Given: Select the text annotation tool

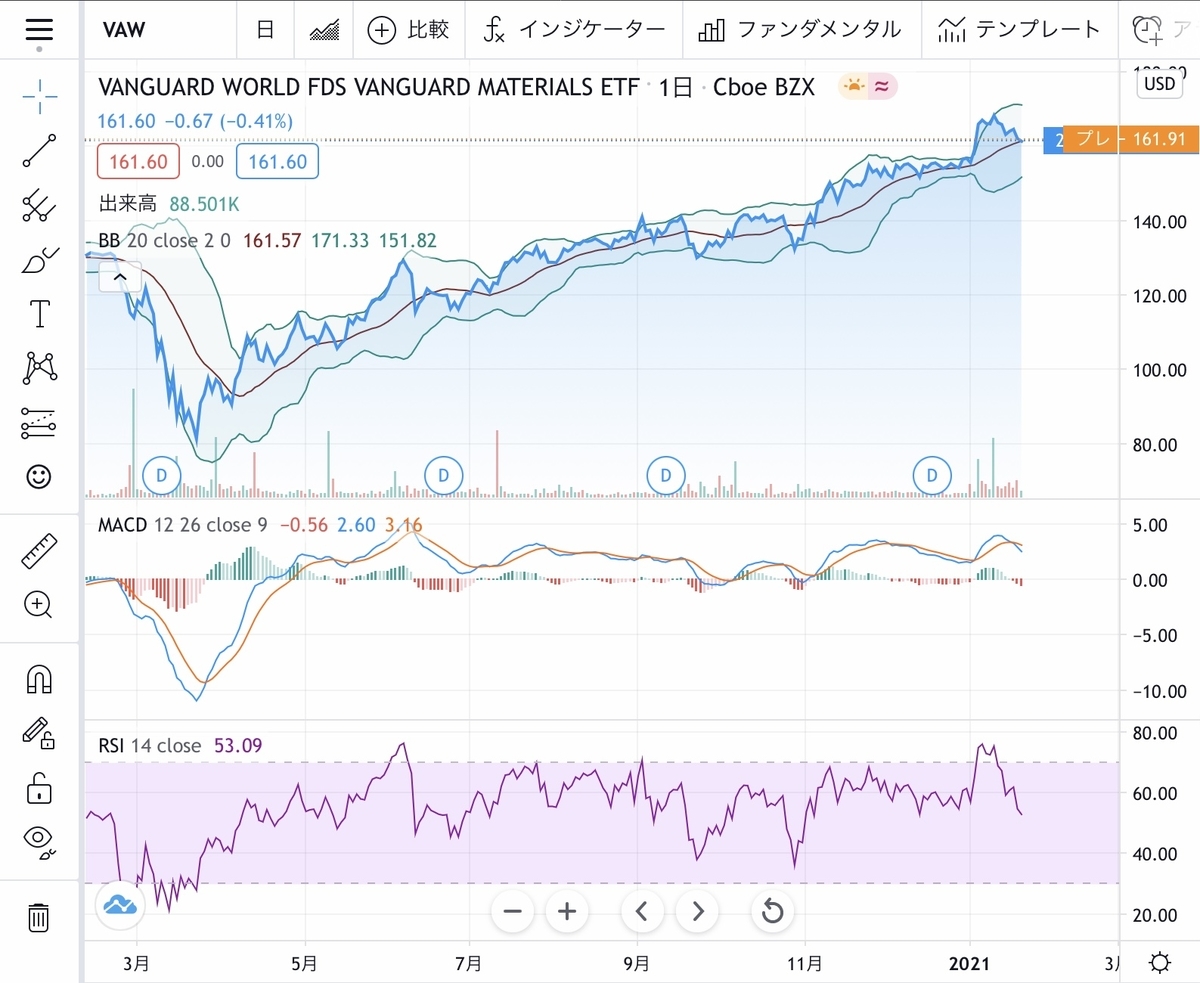Looking at the screenshot, I should (x=39, y=314).
